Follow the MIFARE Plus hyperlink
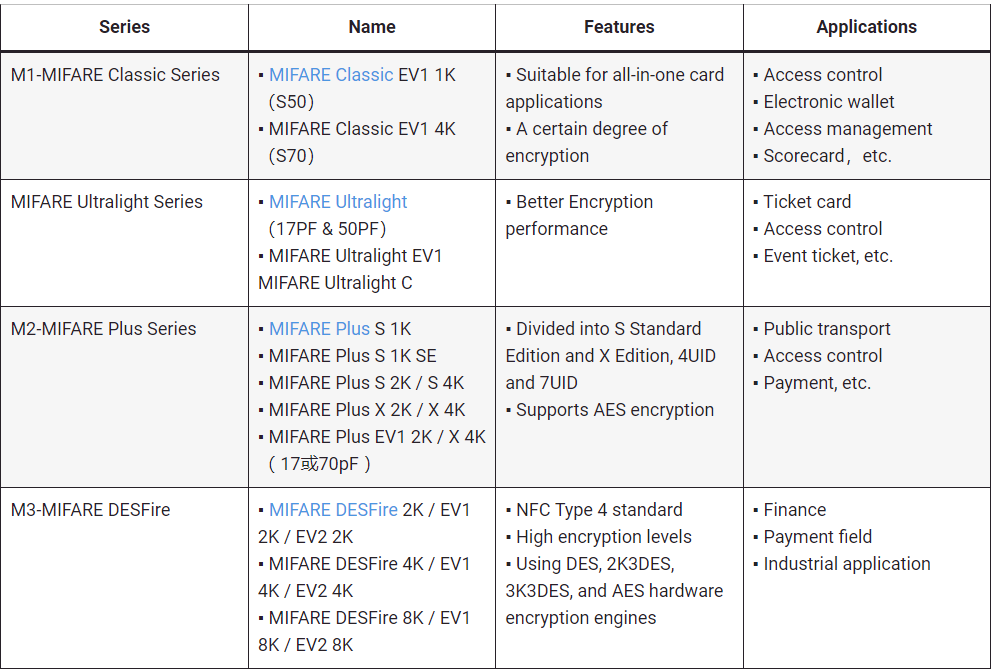 [319, 329]
